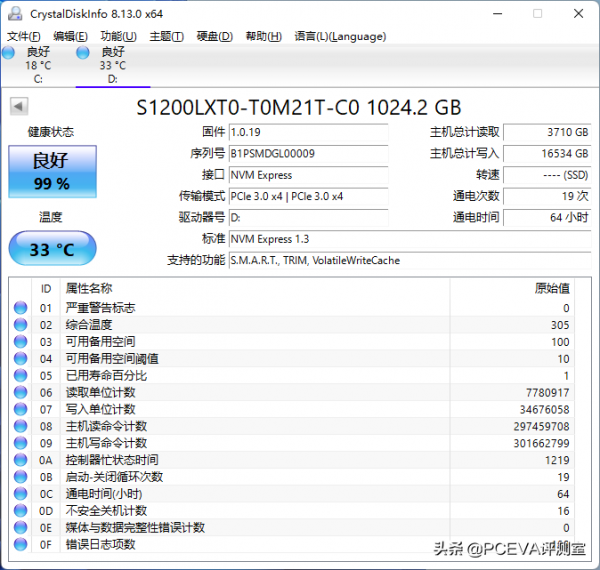This screenshot has width=600, height=570.
Task: Click status orb for 可用备用空间 row
Action: tap(21, 342)
